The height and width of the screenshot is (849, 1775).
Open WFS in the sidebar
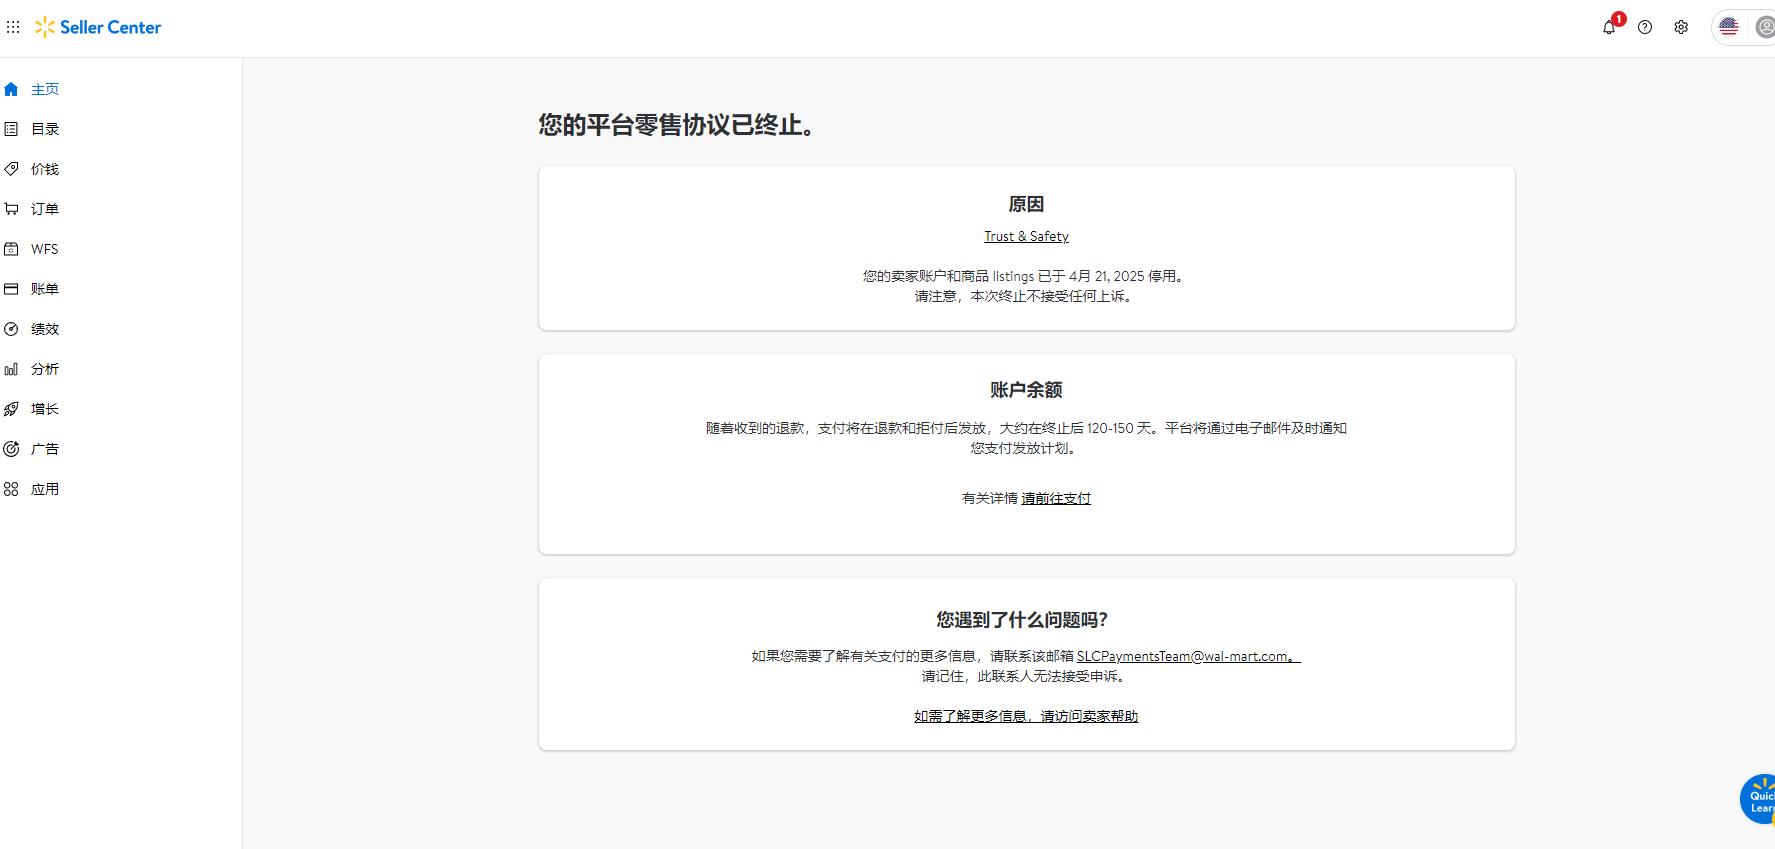[45, 249]
